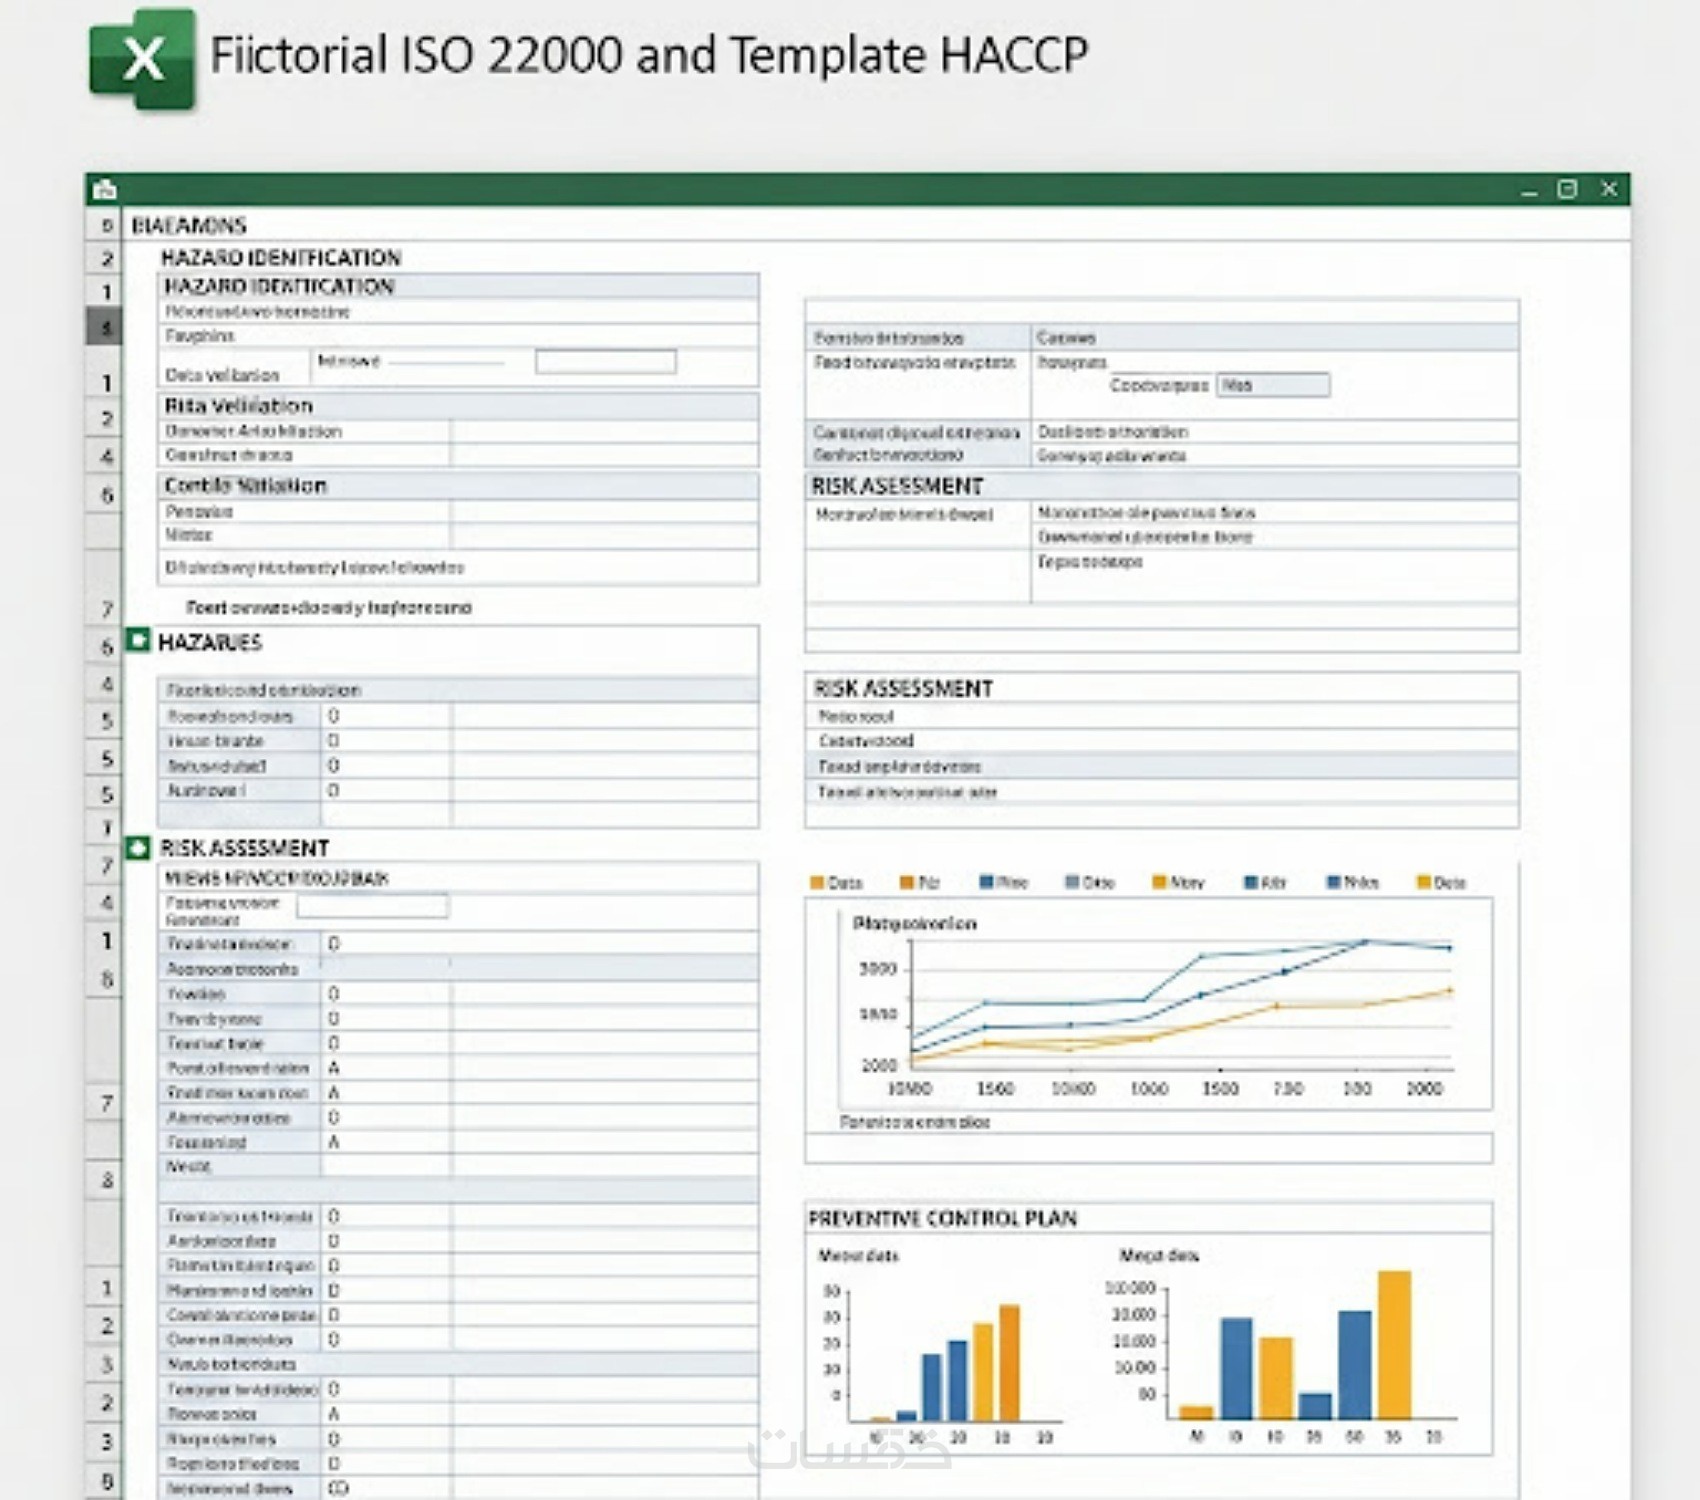
Task: Select the yellow "Mavy" legend swatch
Action: [x=1159, y=882]
